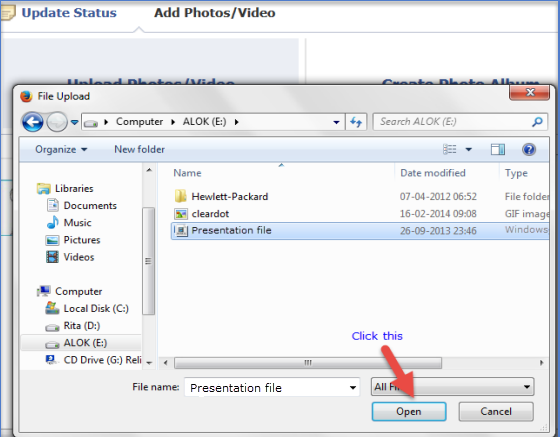Click the Search ALOK (E:) field

click(x=452, y=122)
